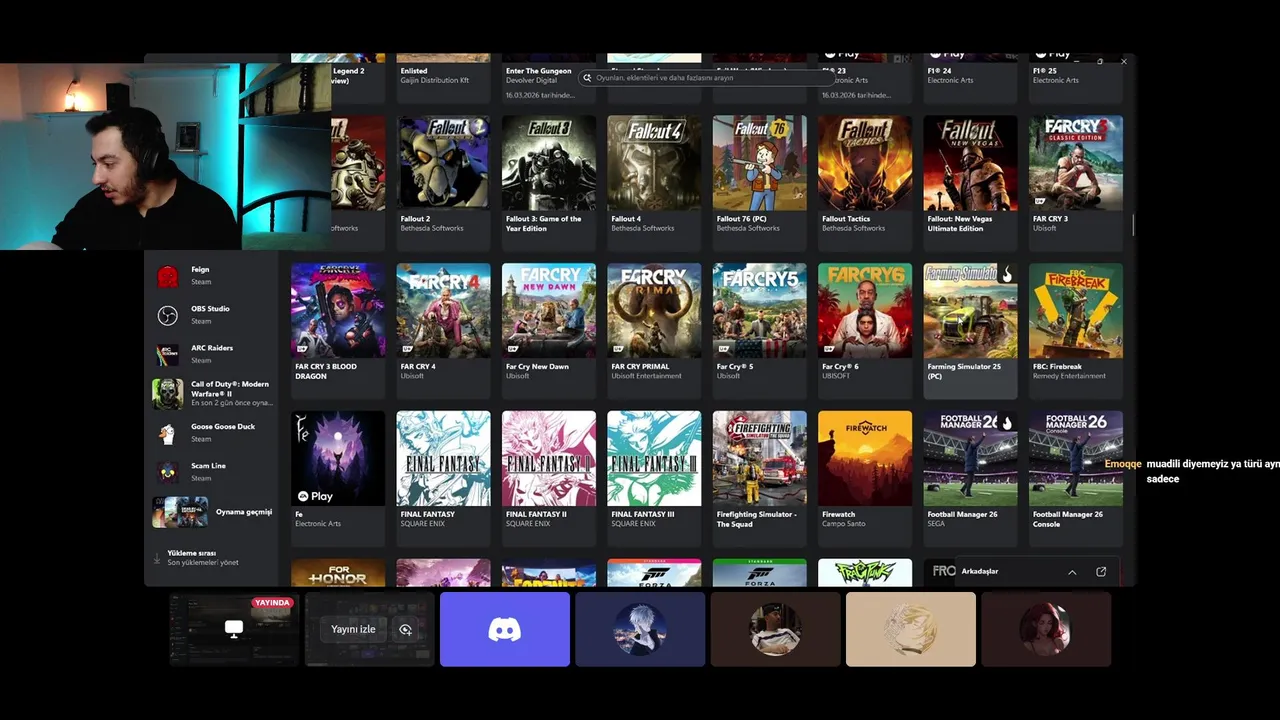Screen dimensions: 1280x720
Task: Open the FINAL FANTASY II cover
Action: 549,458
